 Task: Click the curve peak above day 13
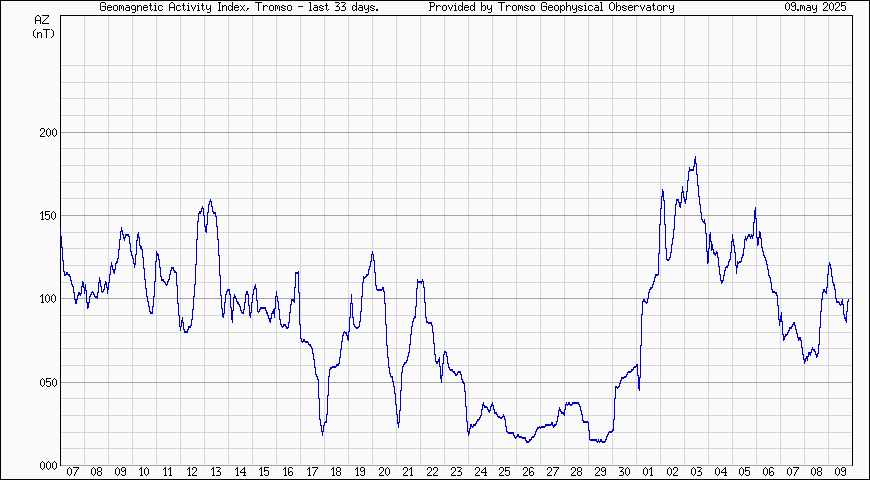click(x=210, y=200)
